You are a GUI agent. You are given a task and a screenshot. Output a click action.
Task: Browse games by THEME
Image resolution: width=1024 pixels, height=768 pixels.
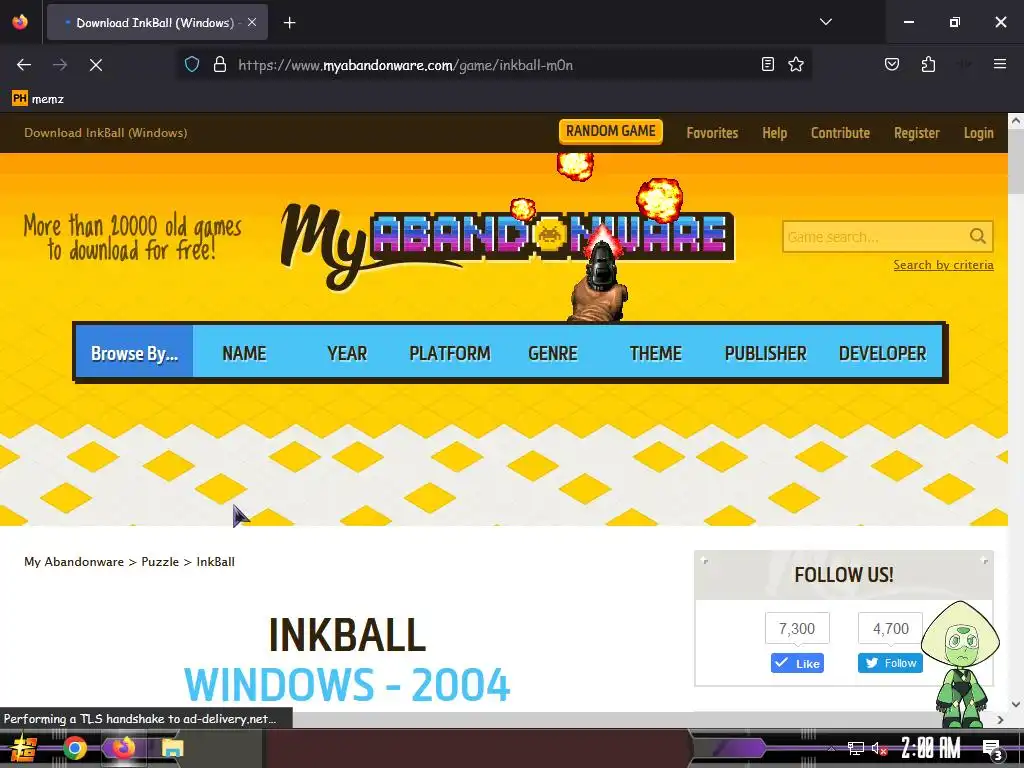coord(656,353)
